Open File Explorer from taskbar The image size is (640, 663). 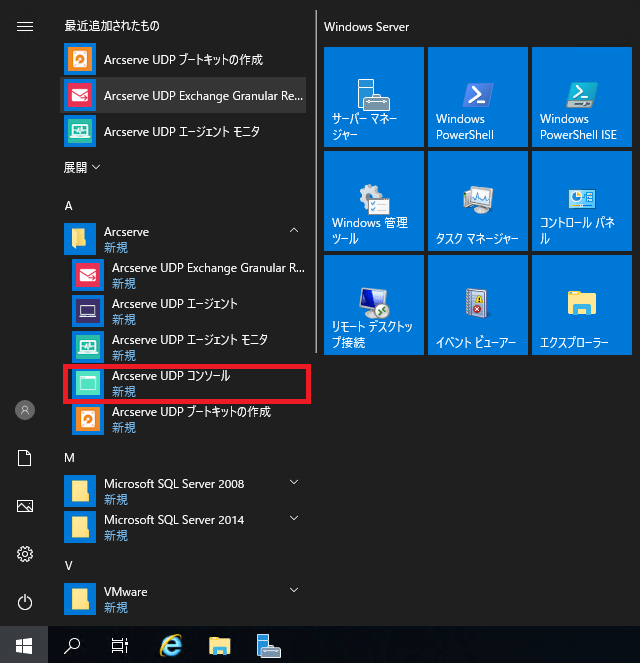click(220, 646)
